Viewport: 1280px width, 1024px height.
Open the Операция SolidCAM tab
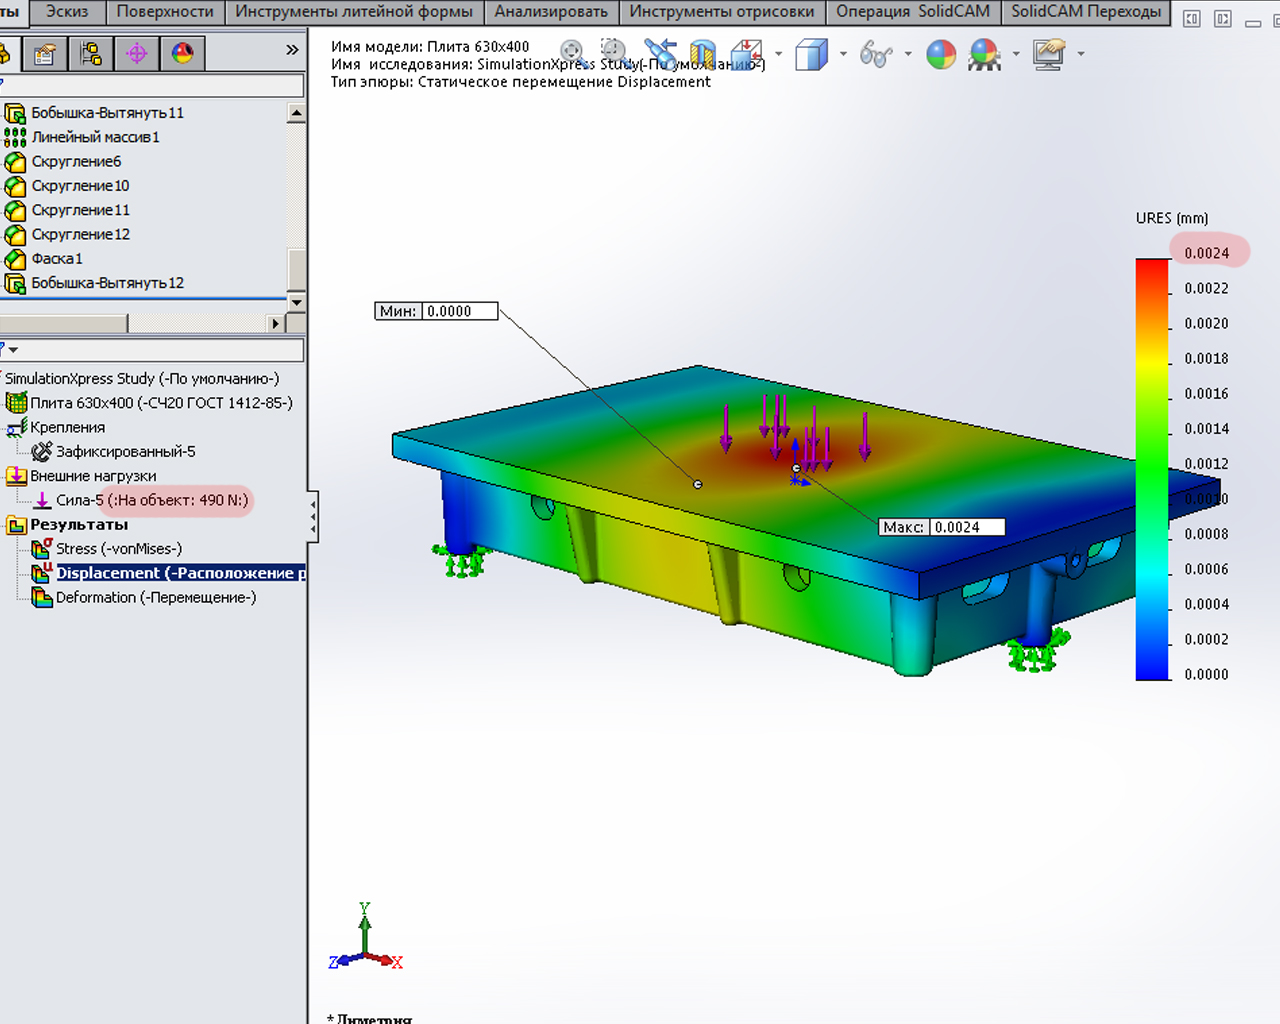(x=913, y=12)
